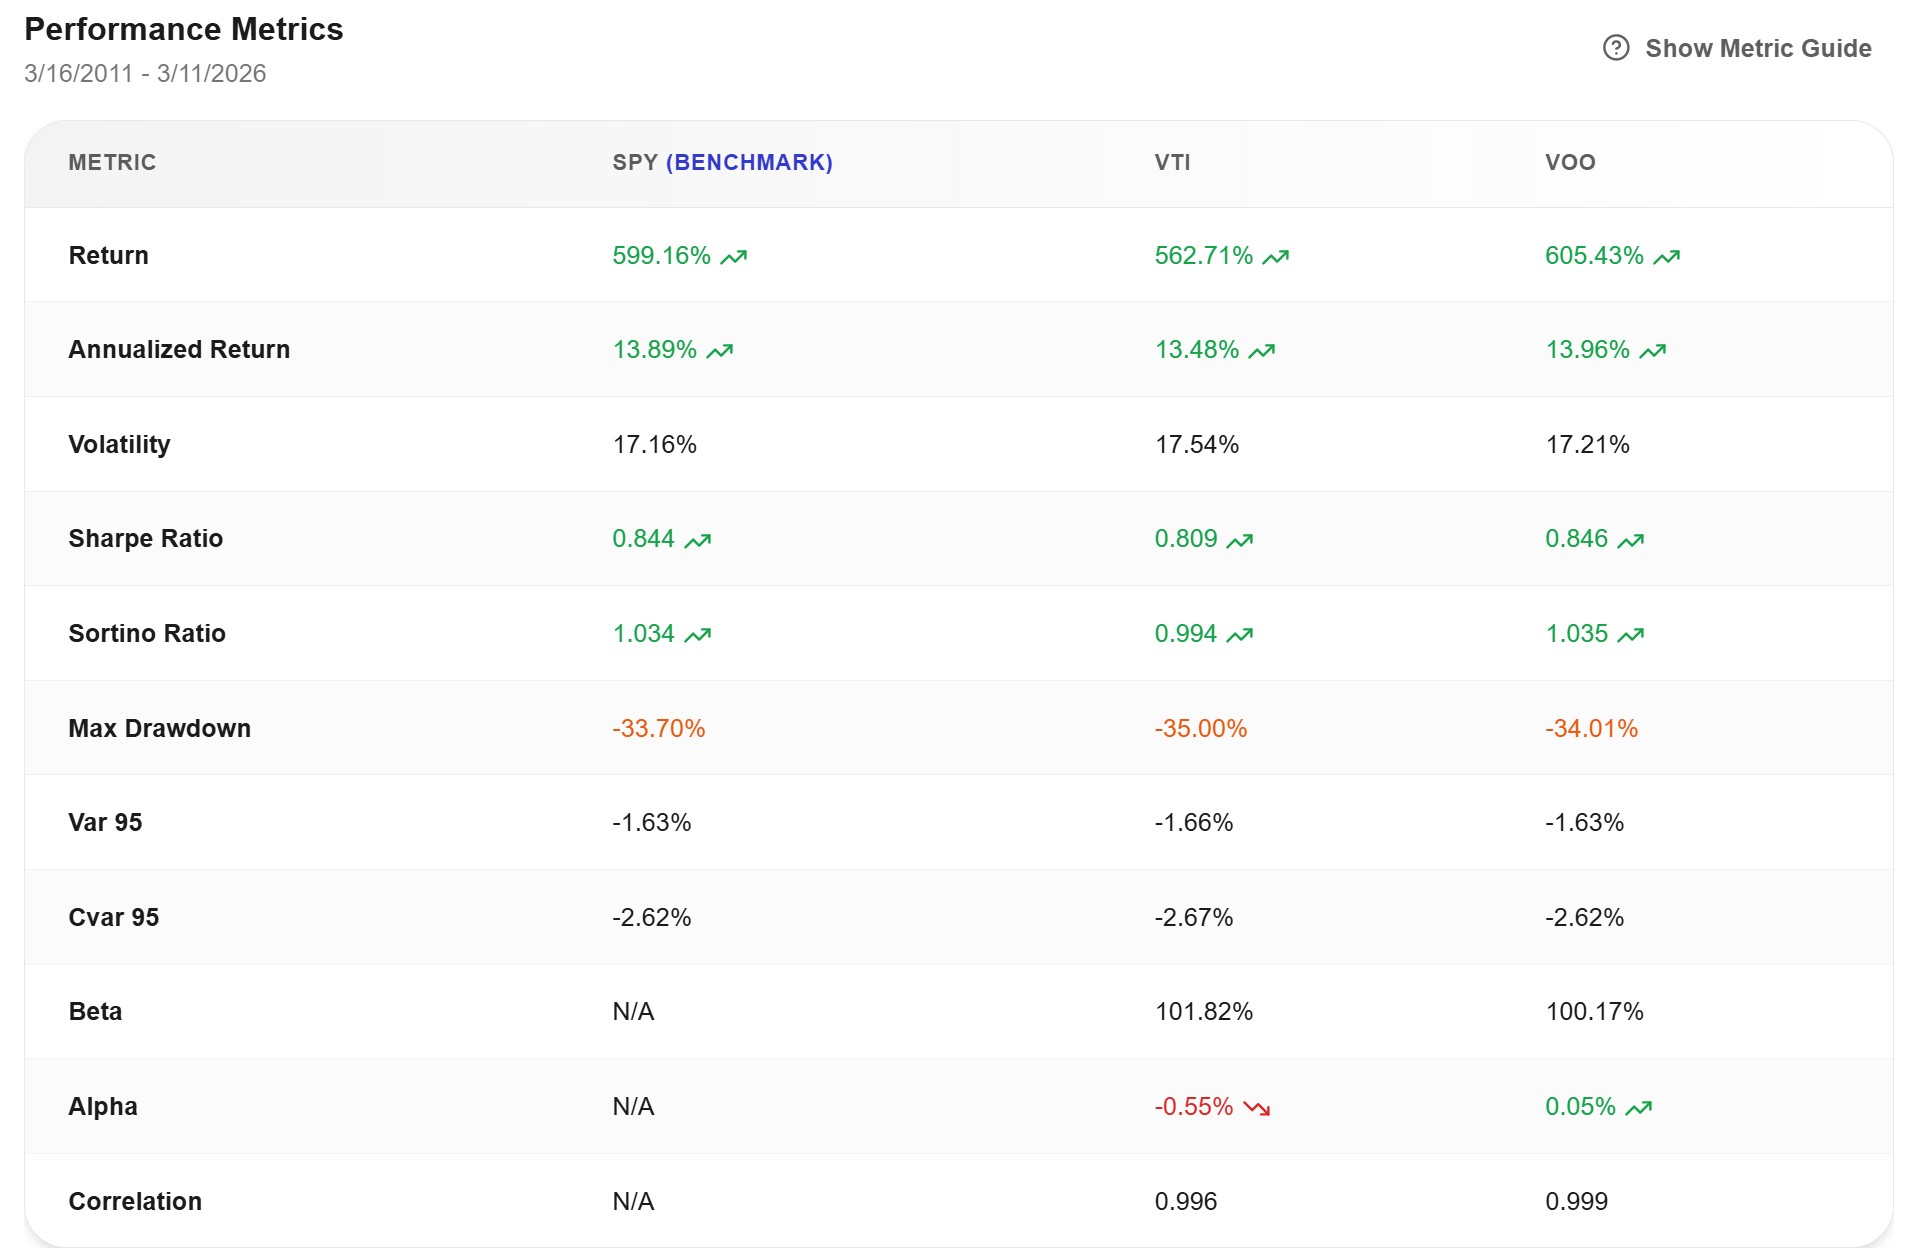Click the upward arrow next to VOO Return 605.43%
The image size is (1910, 1258).
[1665, 256]
